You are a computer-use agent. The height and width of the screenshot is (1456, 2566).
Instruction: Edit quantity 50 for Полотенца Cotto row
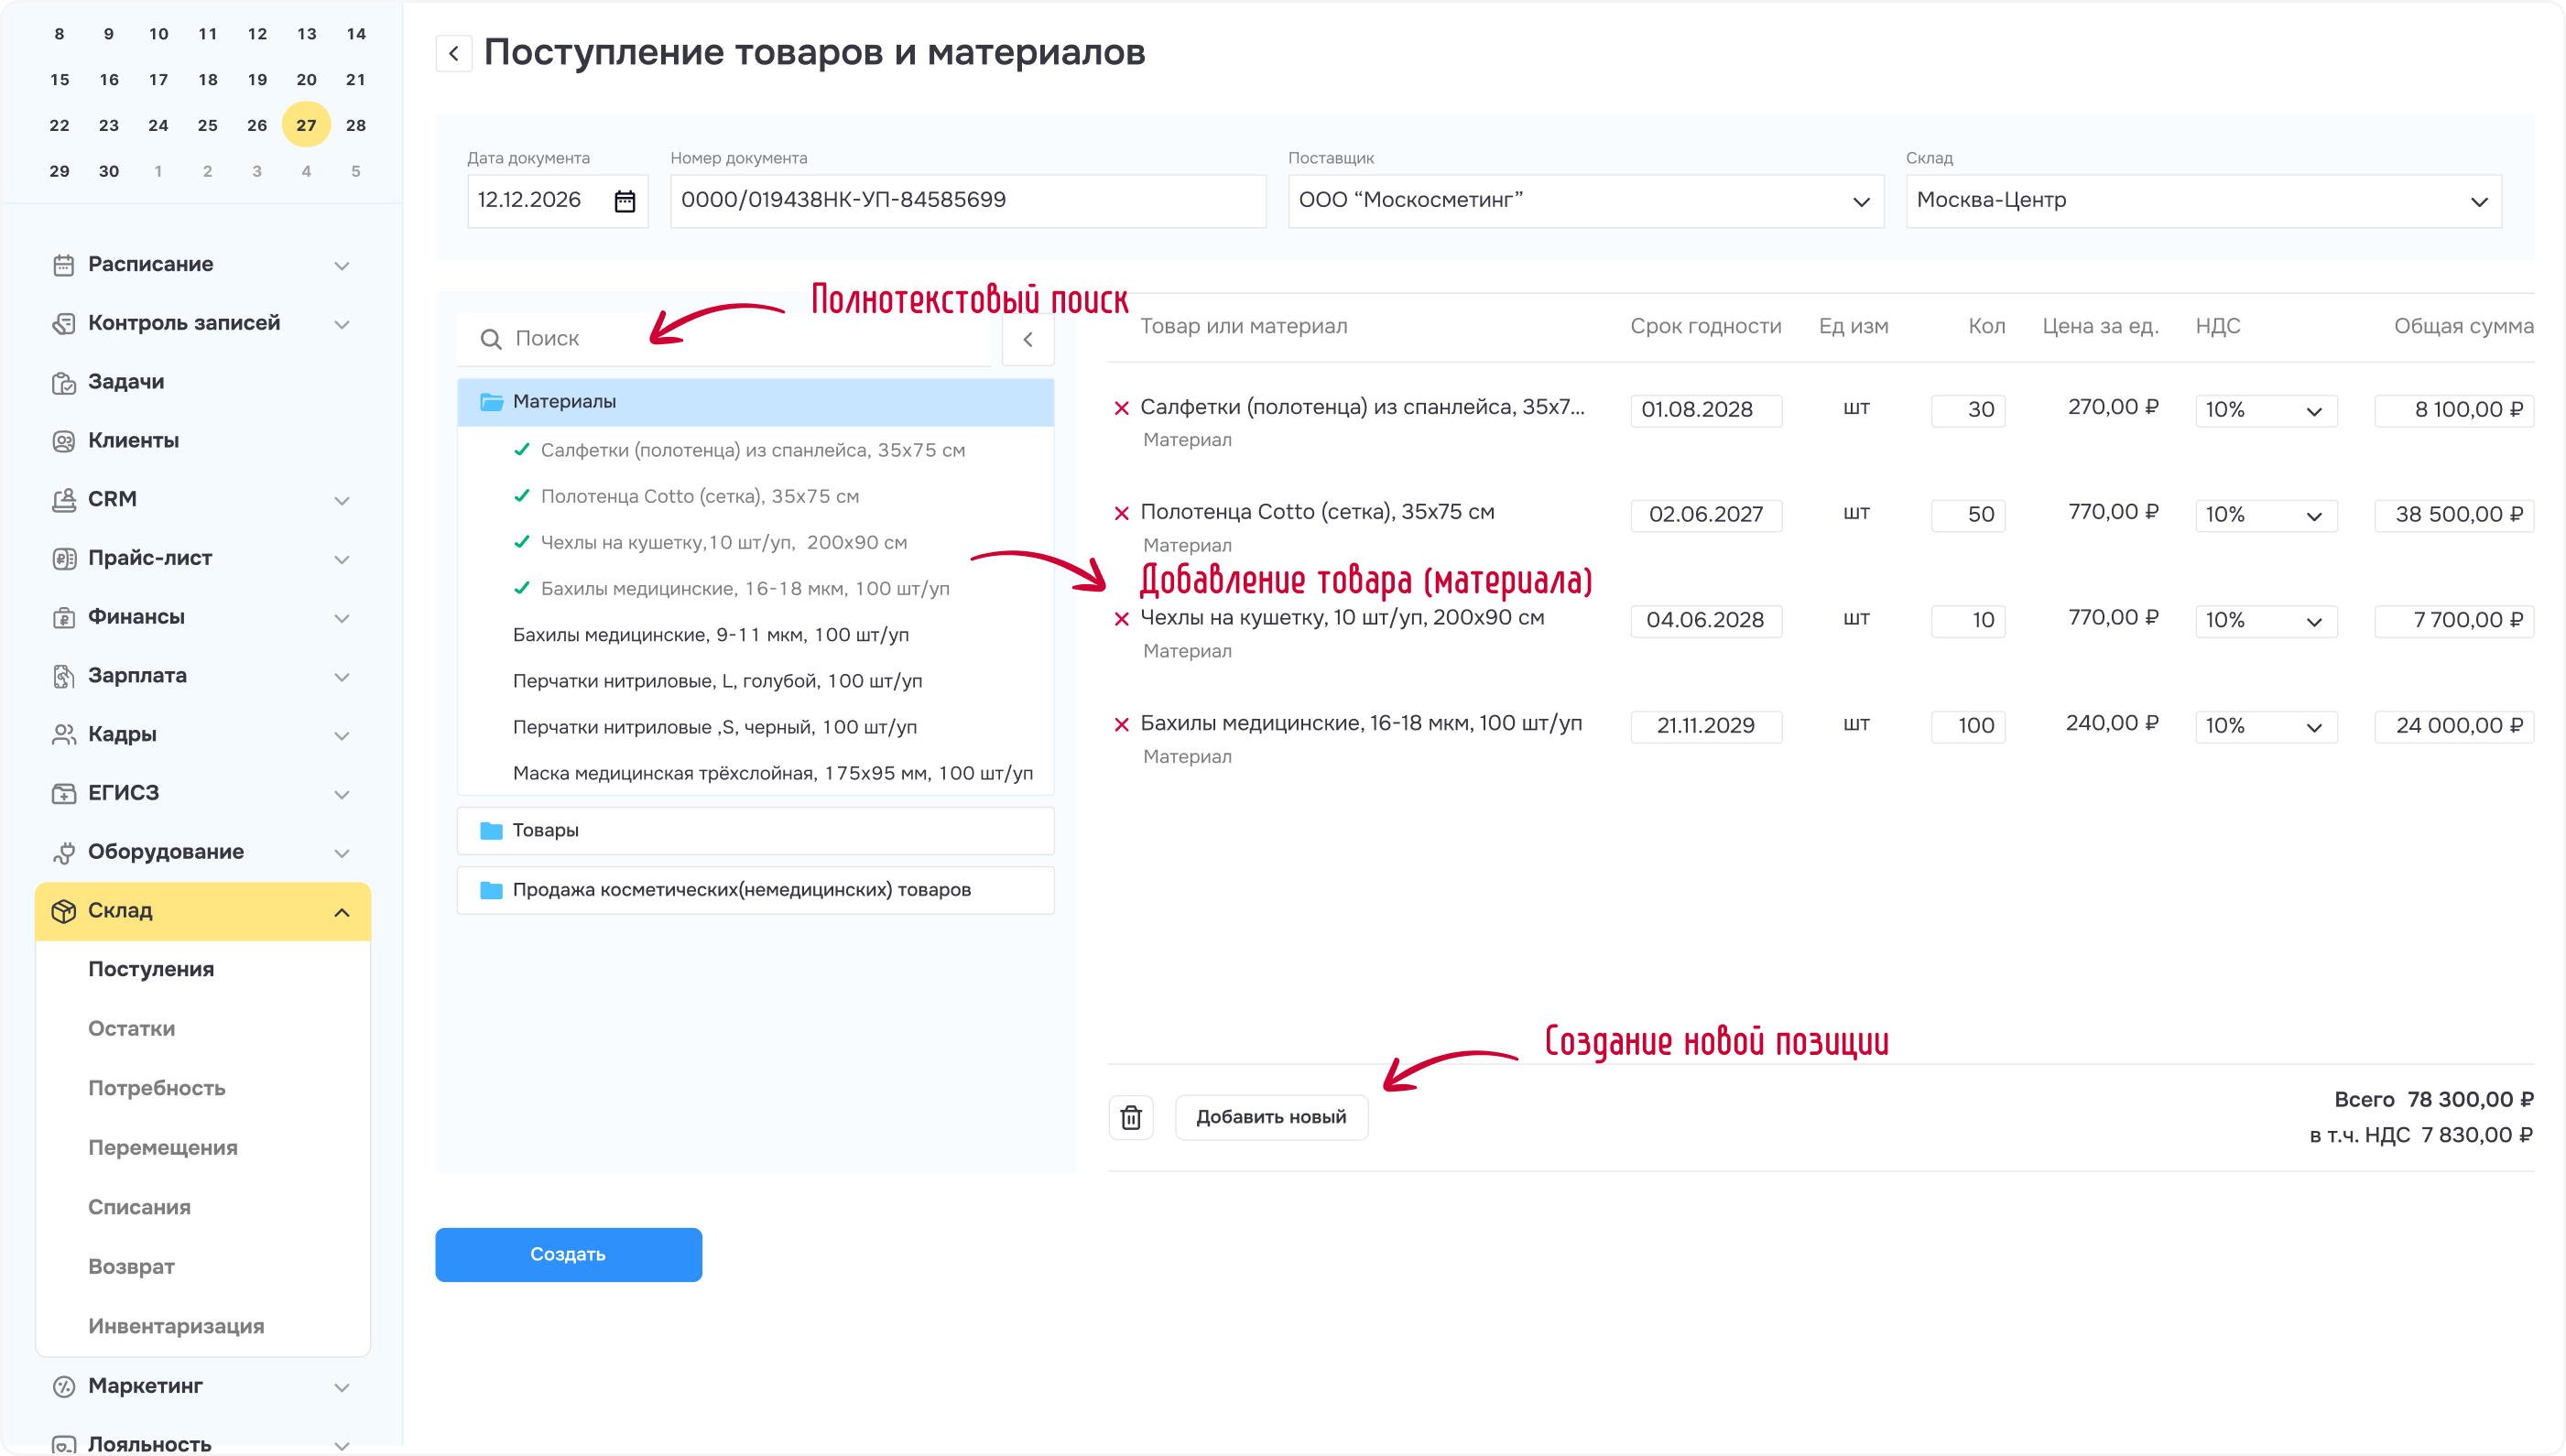tap(1968, 515)
